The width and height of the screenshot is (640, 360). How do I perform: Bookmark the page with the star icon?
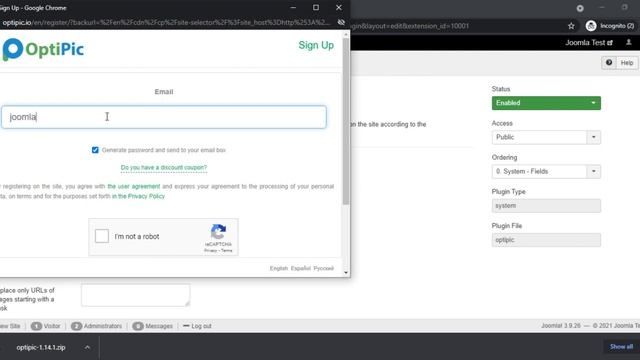pos(571,26)
